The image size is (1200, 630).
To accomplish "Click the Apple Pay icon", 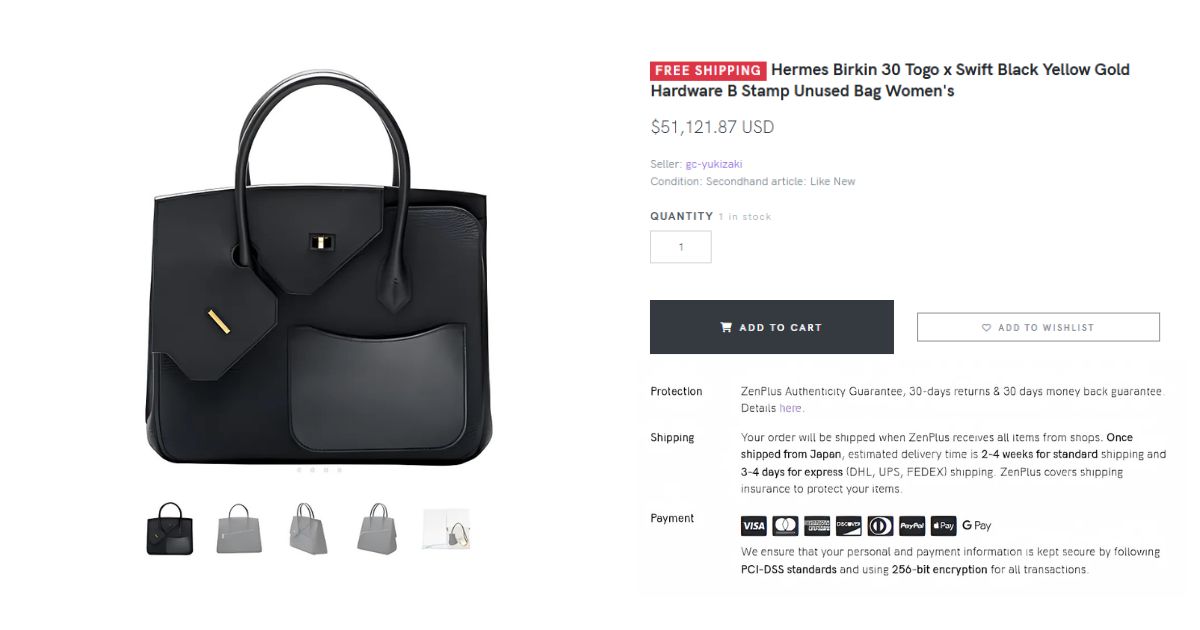I will click(944, 526).
